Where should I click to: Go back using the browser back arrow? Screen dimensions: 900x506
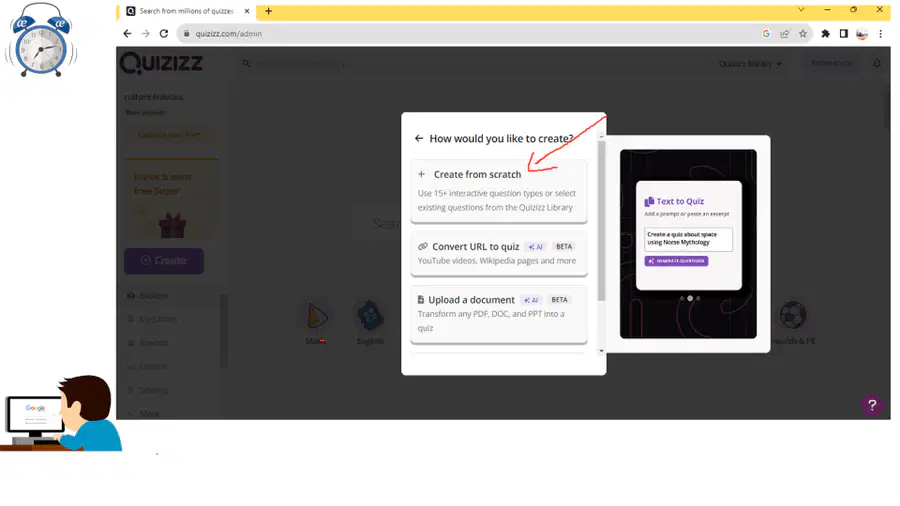127,34
